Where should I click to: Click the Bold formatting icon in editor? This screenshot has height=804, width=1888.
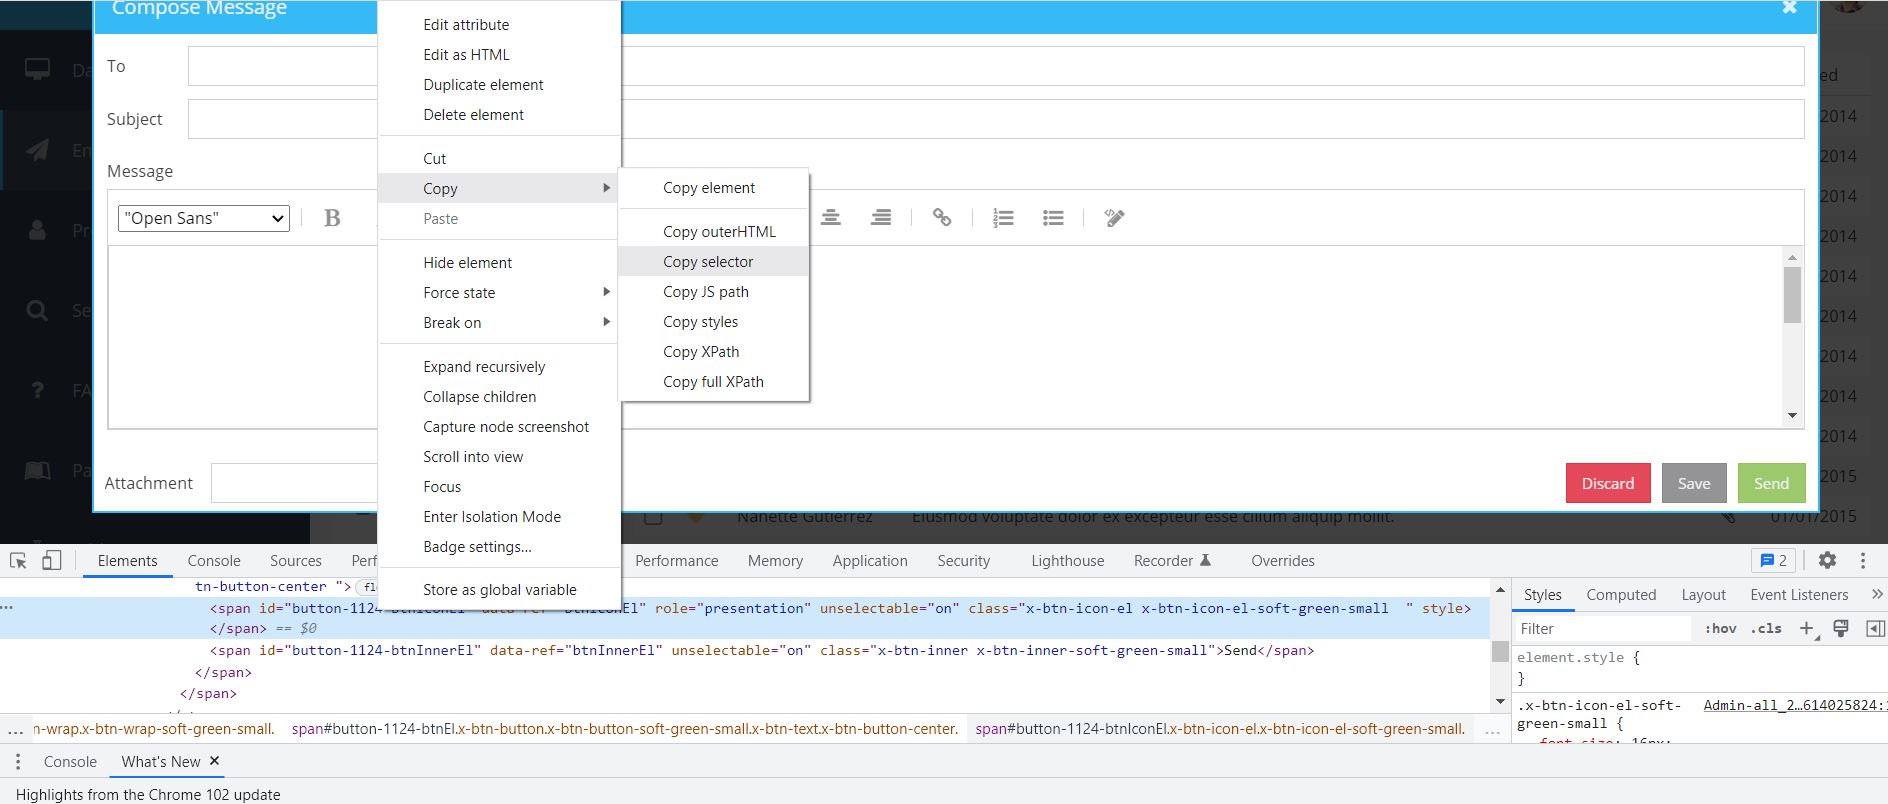click(x=332, y=218)
